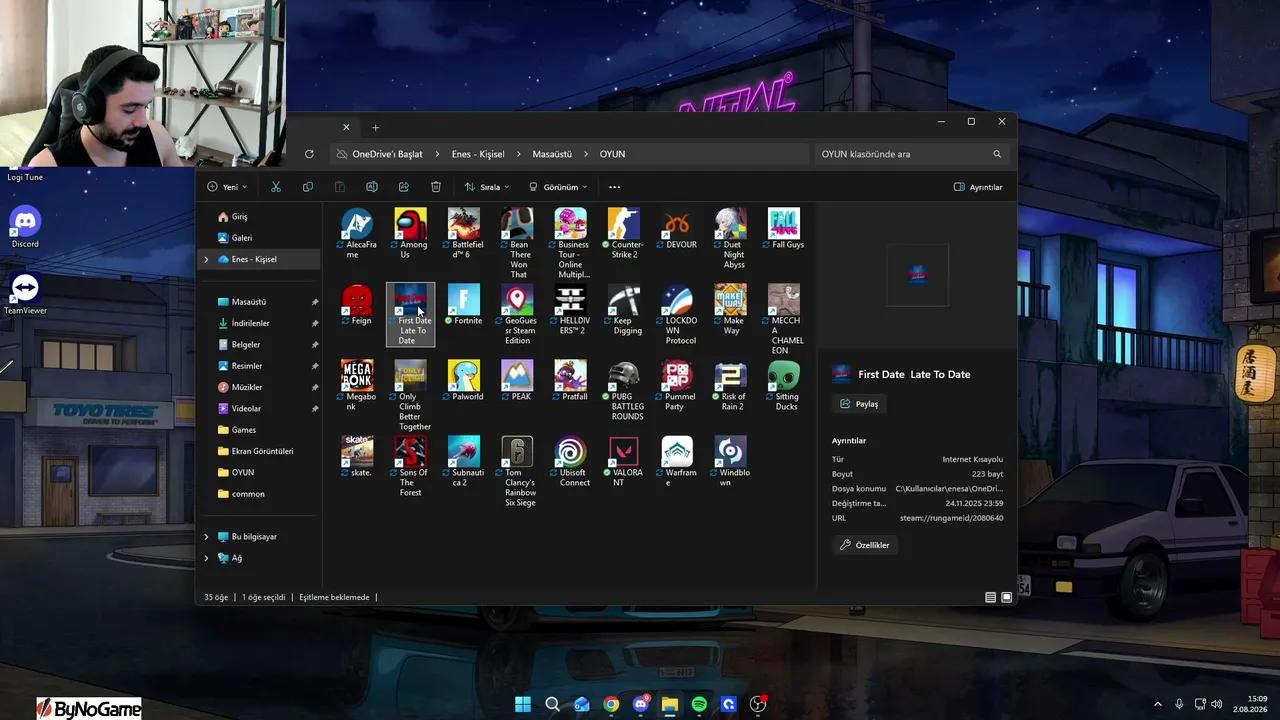Click the Delete trash icon in toolbar
This screenshot has height=720, width=1280.
click(x=436, y=187)
